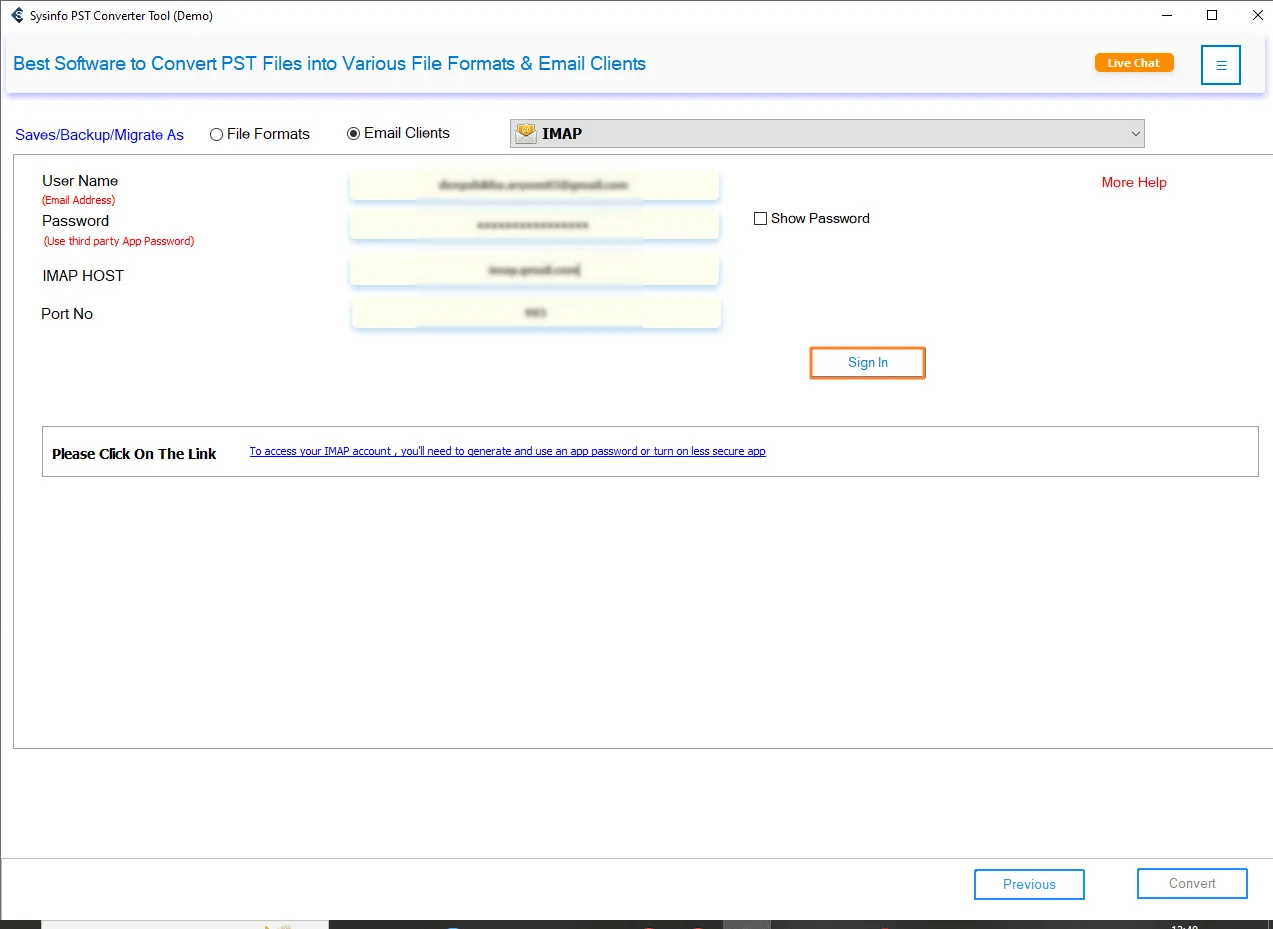Open the Live Chat window
This screenshot has width=1273, height=929.
[x=1134, y=63]
